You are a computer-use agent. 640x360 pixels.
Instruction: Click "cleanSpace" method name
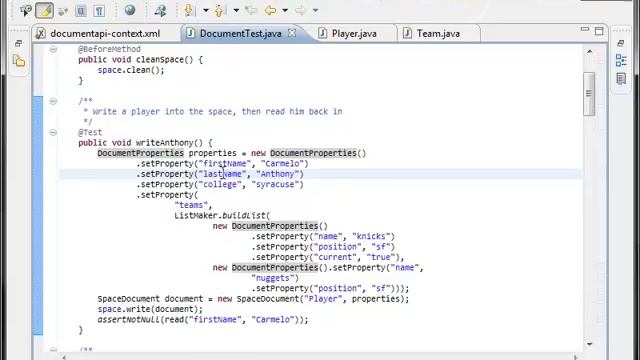click(x=160, y=60)
